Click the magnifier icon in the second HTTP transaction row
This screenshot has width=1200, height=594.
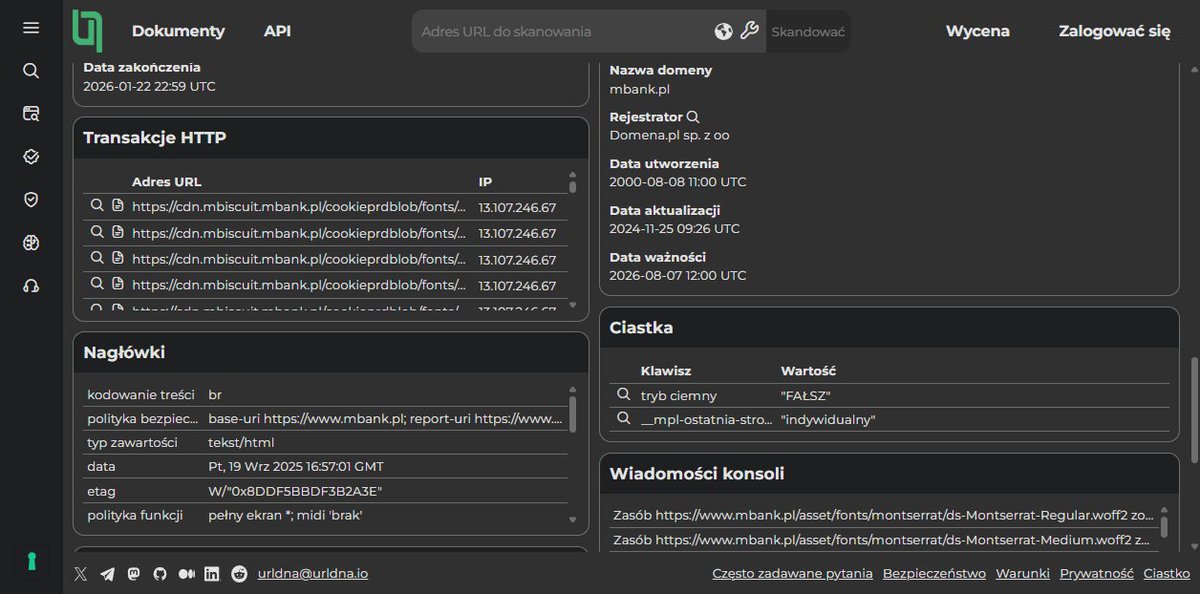pos(97,232)
